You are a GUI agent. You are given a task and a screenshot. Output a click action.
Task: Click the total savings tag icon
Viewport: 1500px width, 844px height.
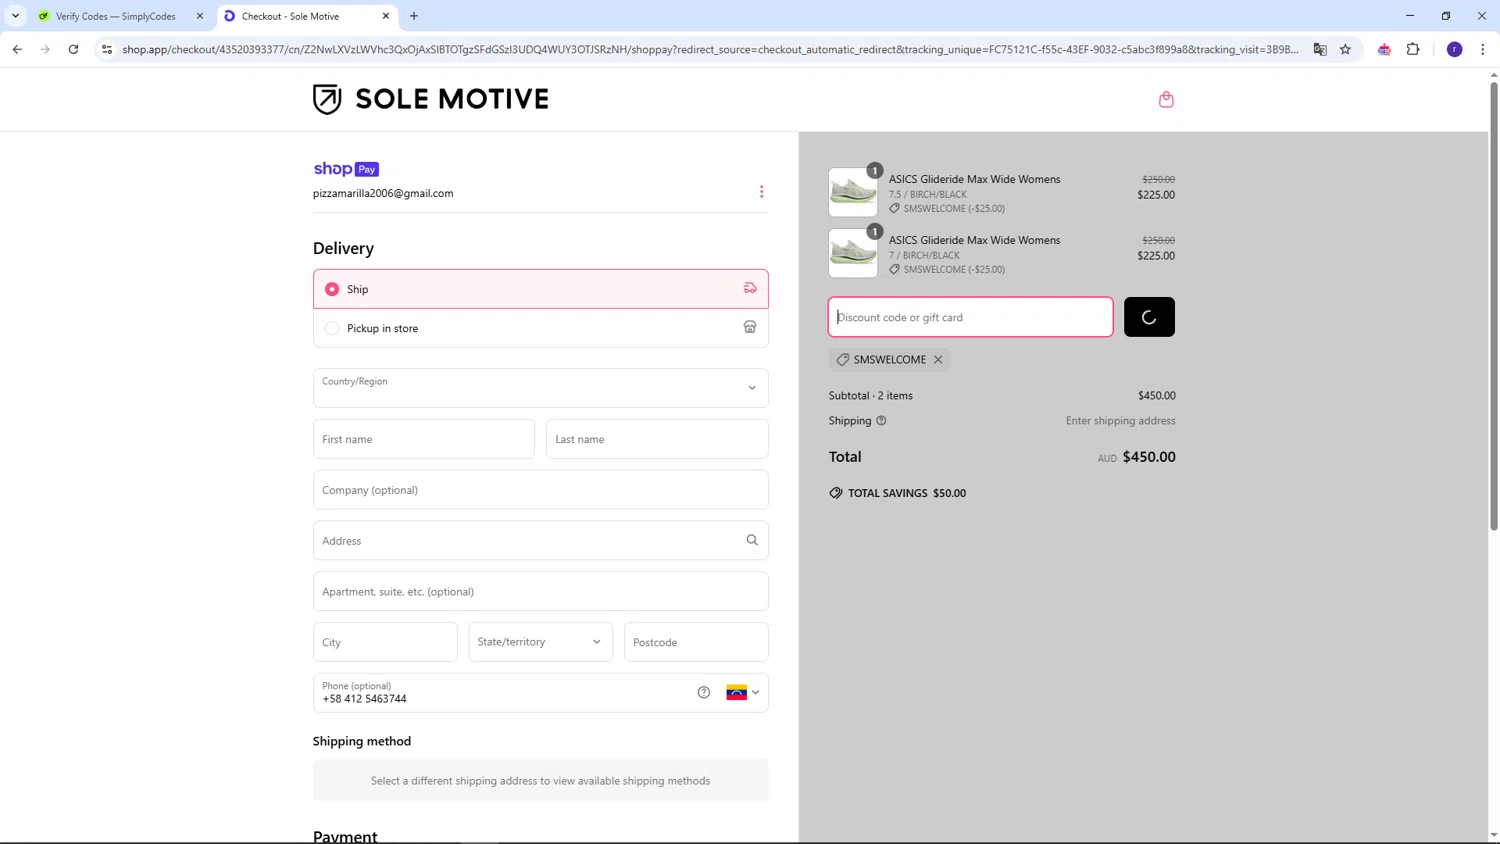pyautogui.click(x=836, y=493)
